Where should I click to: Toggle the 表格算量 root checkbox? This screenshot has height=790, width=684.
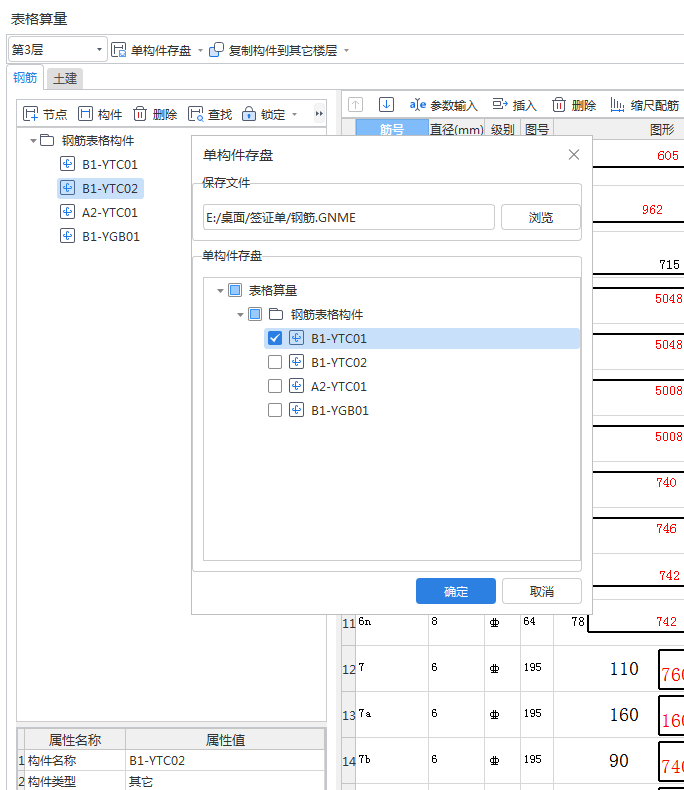(x=235, y=290)
